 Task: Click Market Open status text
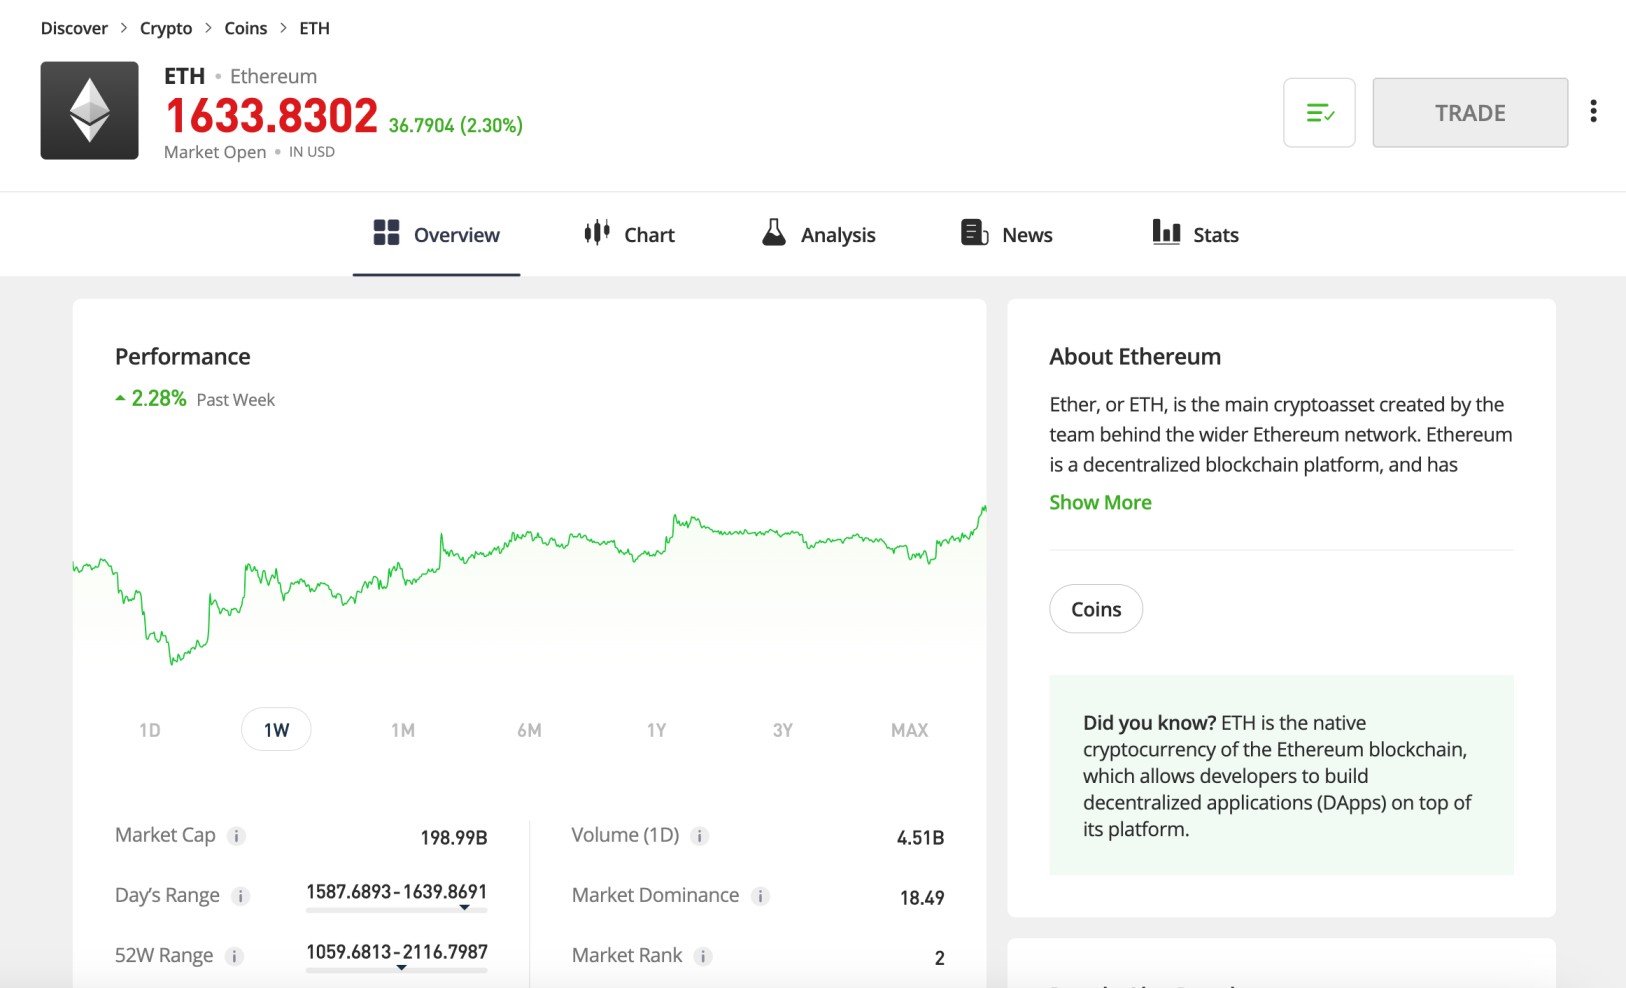pyautogui.click(x=215, y=152)
